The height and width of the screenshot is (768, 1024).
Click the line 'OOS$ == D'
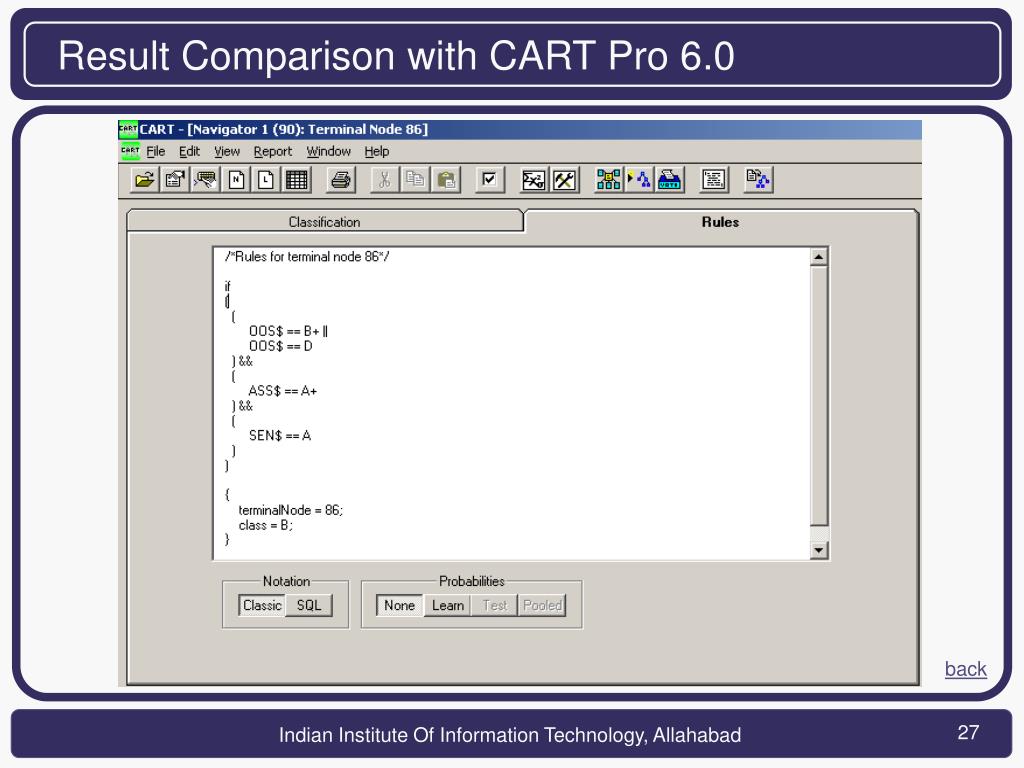coord(281,346)
